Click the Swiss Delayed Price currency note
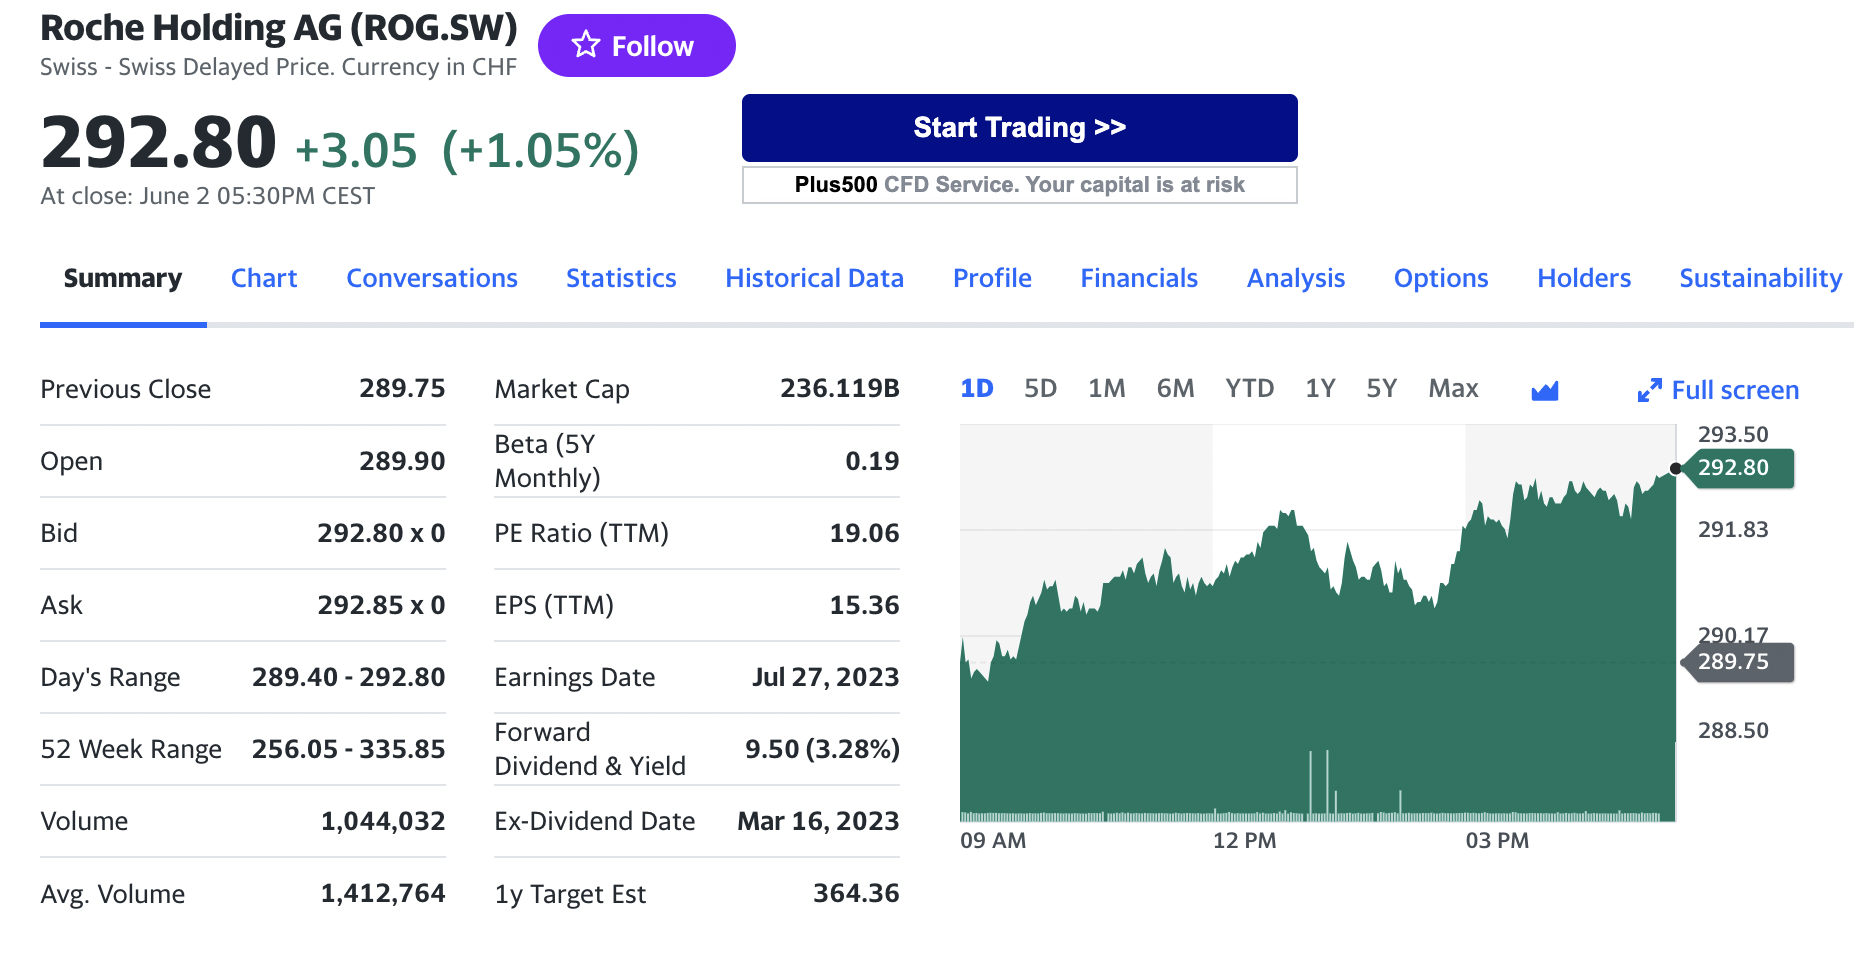Viewport: 1854px width, 976px height. click(278, 67)
